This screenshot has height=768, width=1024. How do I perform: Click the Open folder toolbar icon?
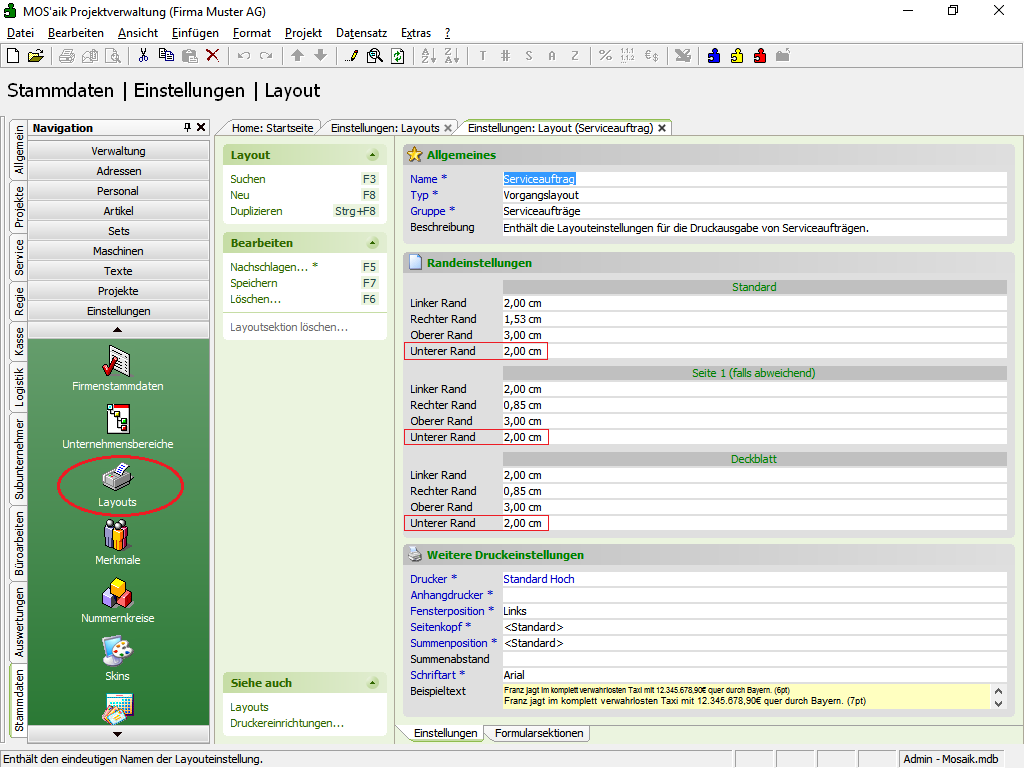pos(36,56)
